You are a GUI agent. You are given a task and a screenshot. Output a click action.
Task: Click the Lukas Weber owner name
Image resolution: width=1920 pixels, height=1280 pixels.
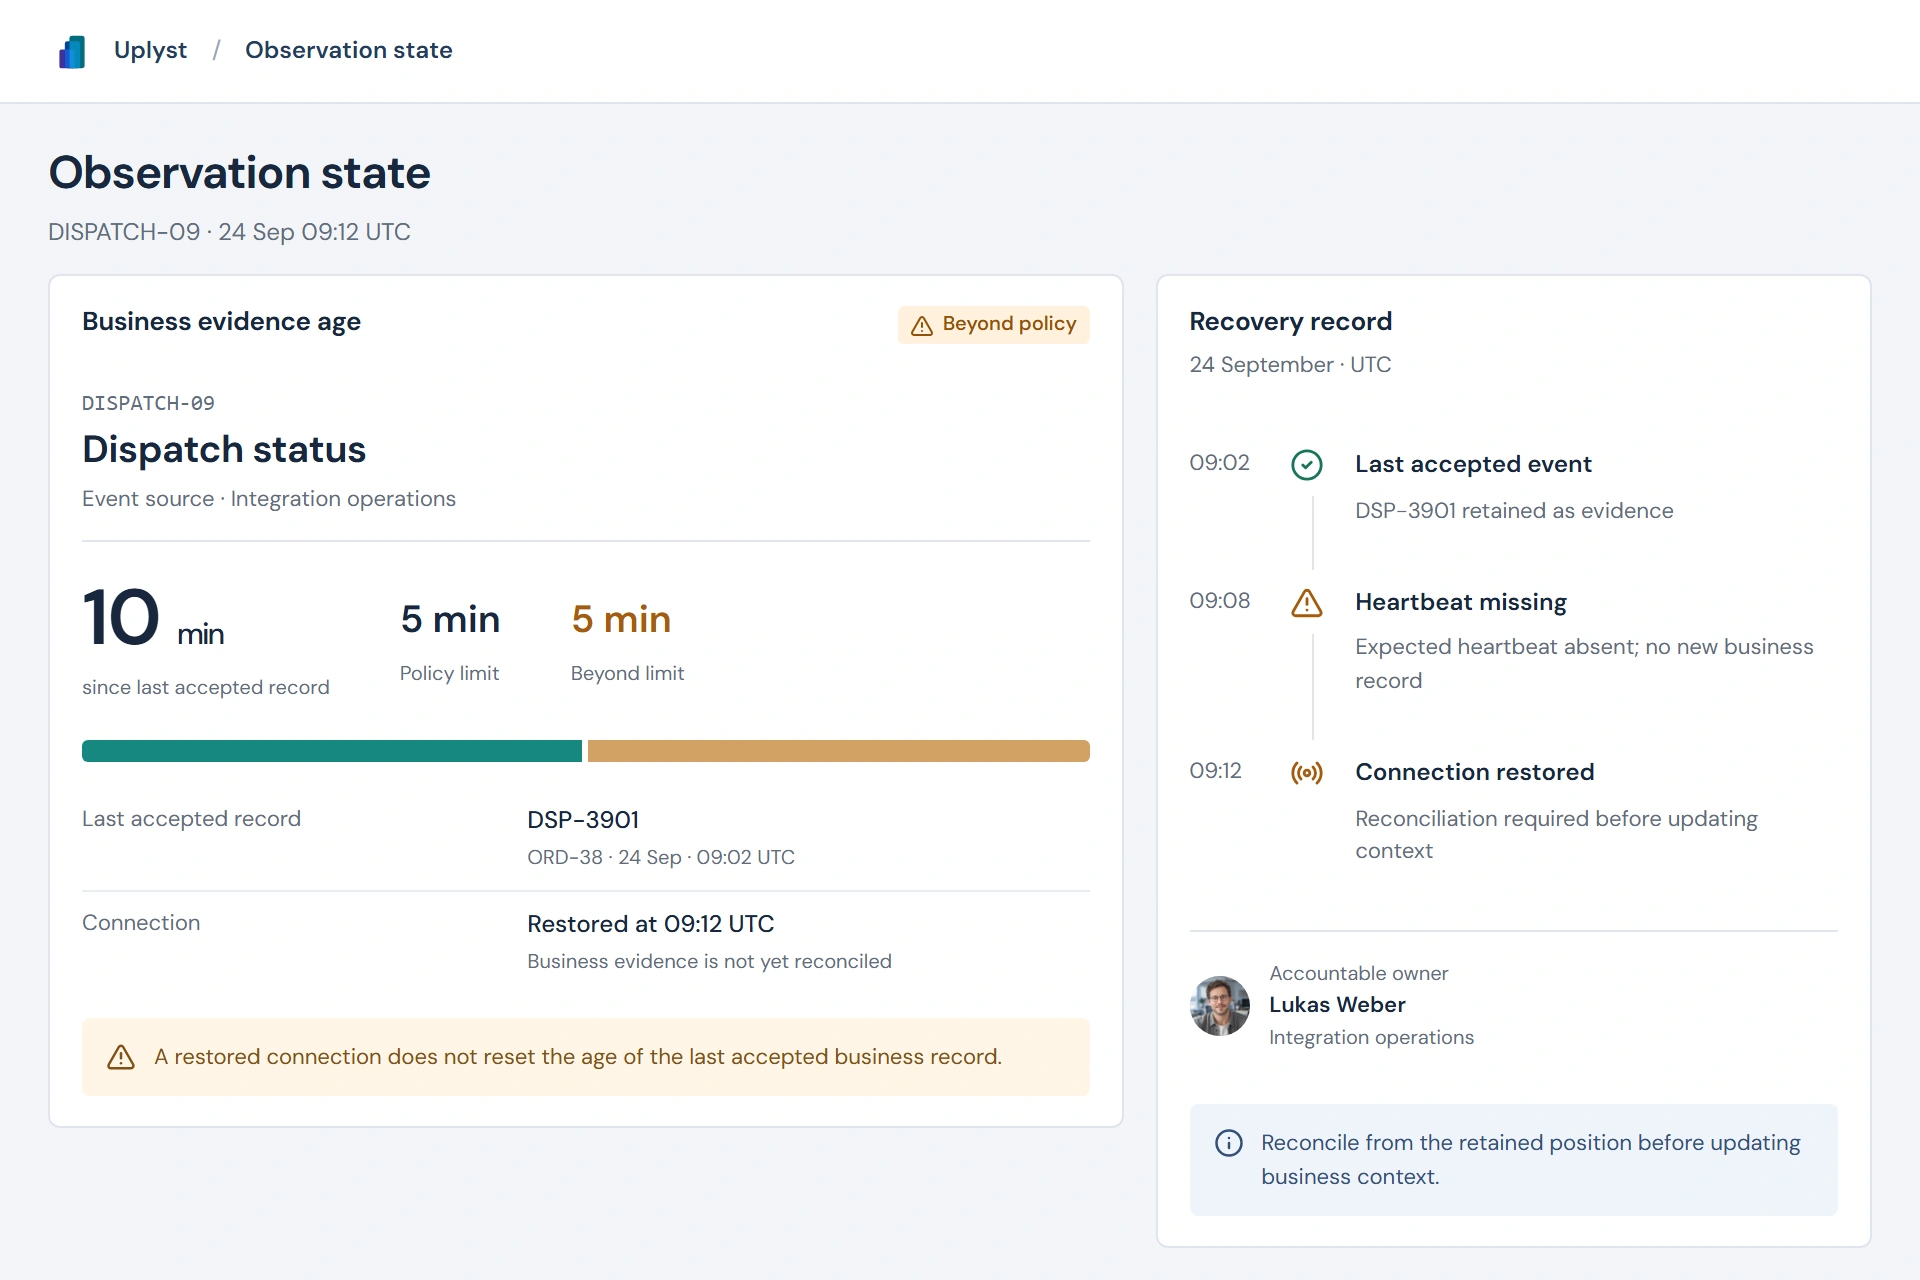(1337, 1005)
